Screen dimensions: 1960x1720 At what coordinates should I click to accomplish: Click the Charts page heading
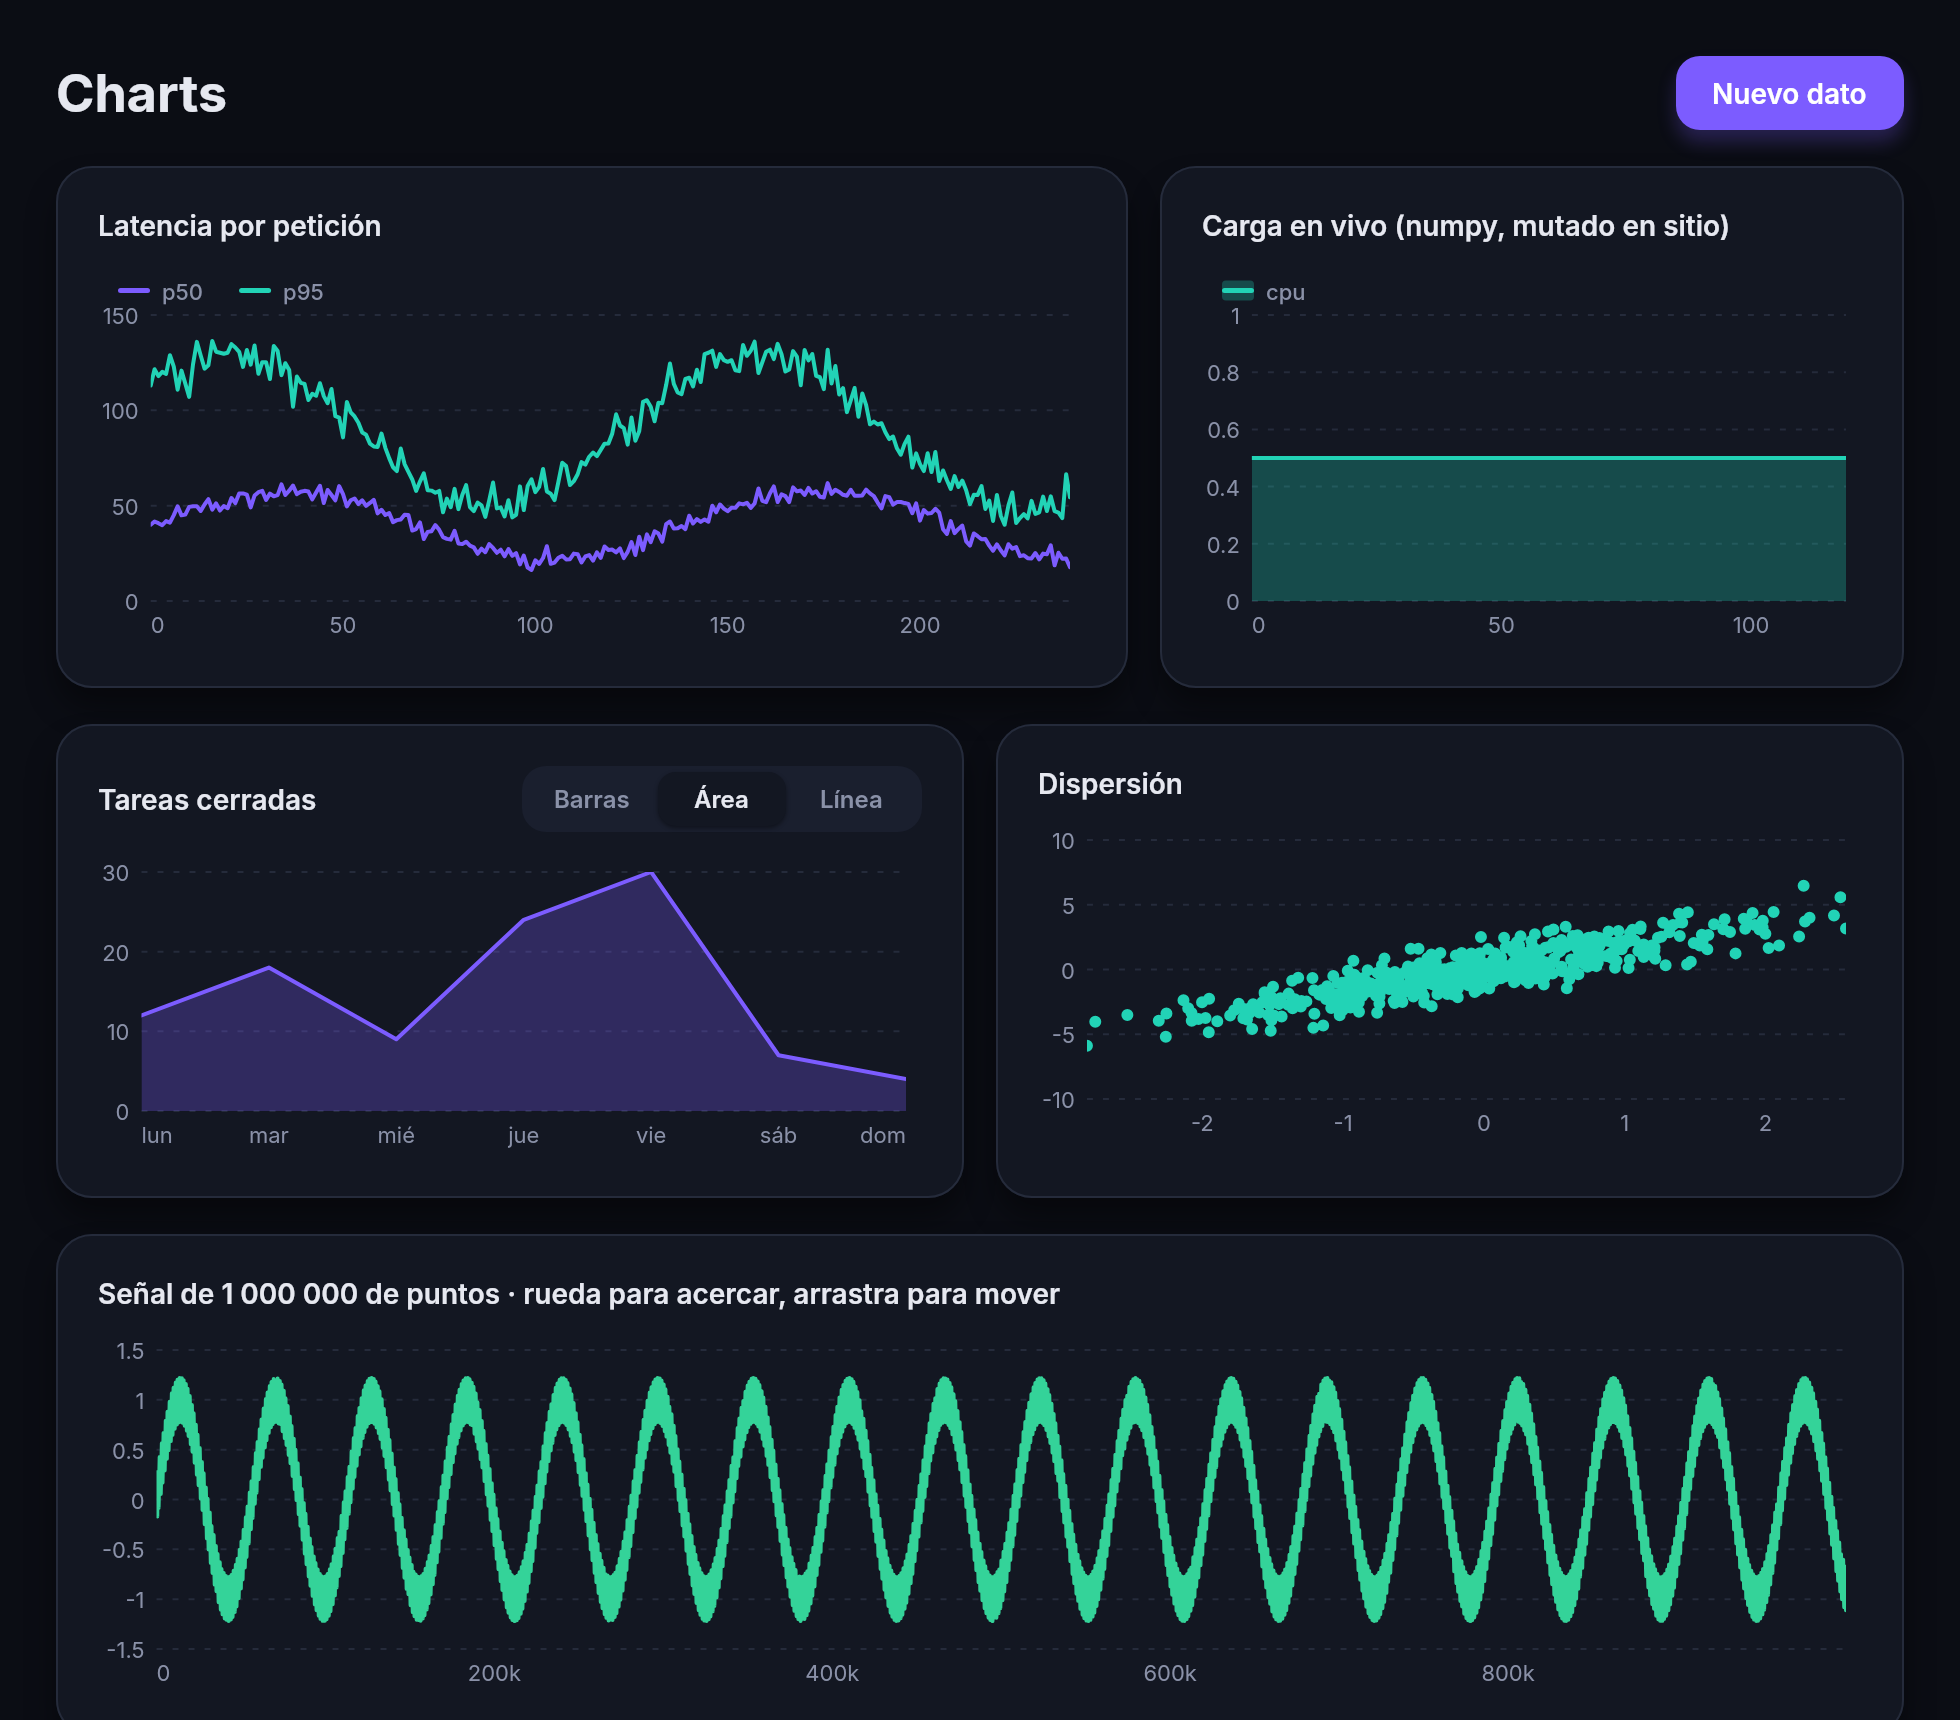pyautogui.click(x=141, y=94)
